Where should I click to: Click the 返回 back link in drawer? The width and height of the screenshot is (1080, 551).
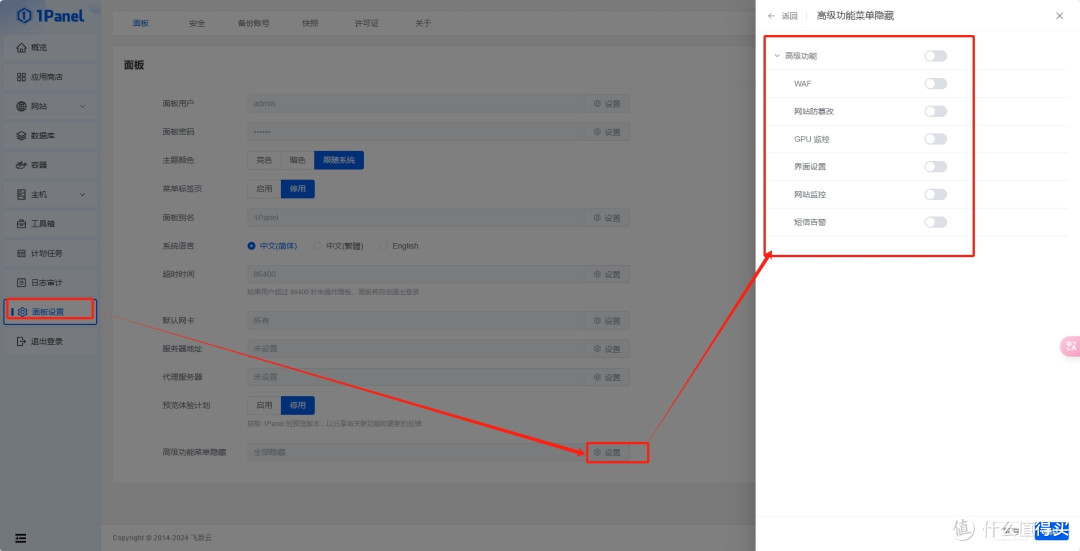click(x=783, y=16)
